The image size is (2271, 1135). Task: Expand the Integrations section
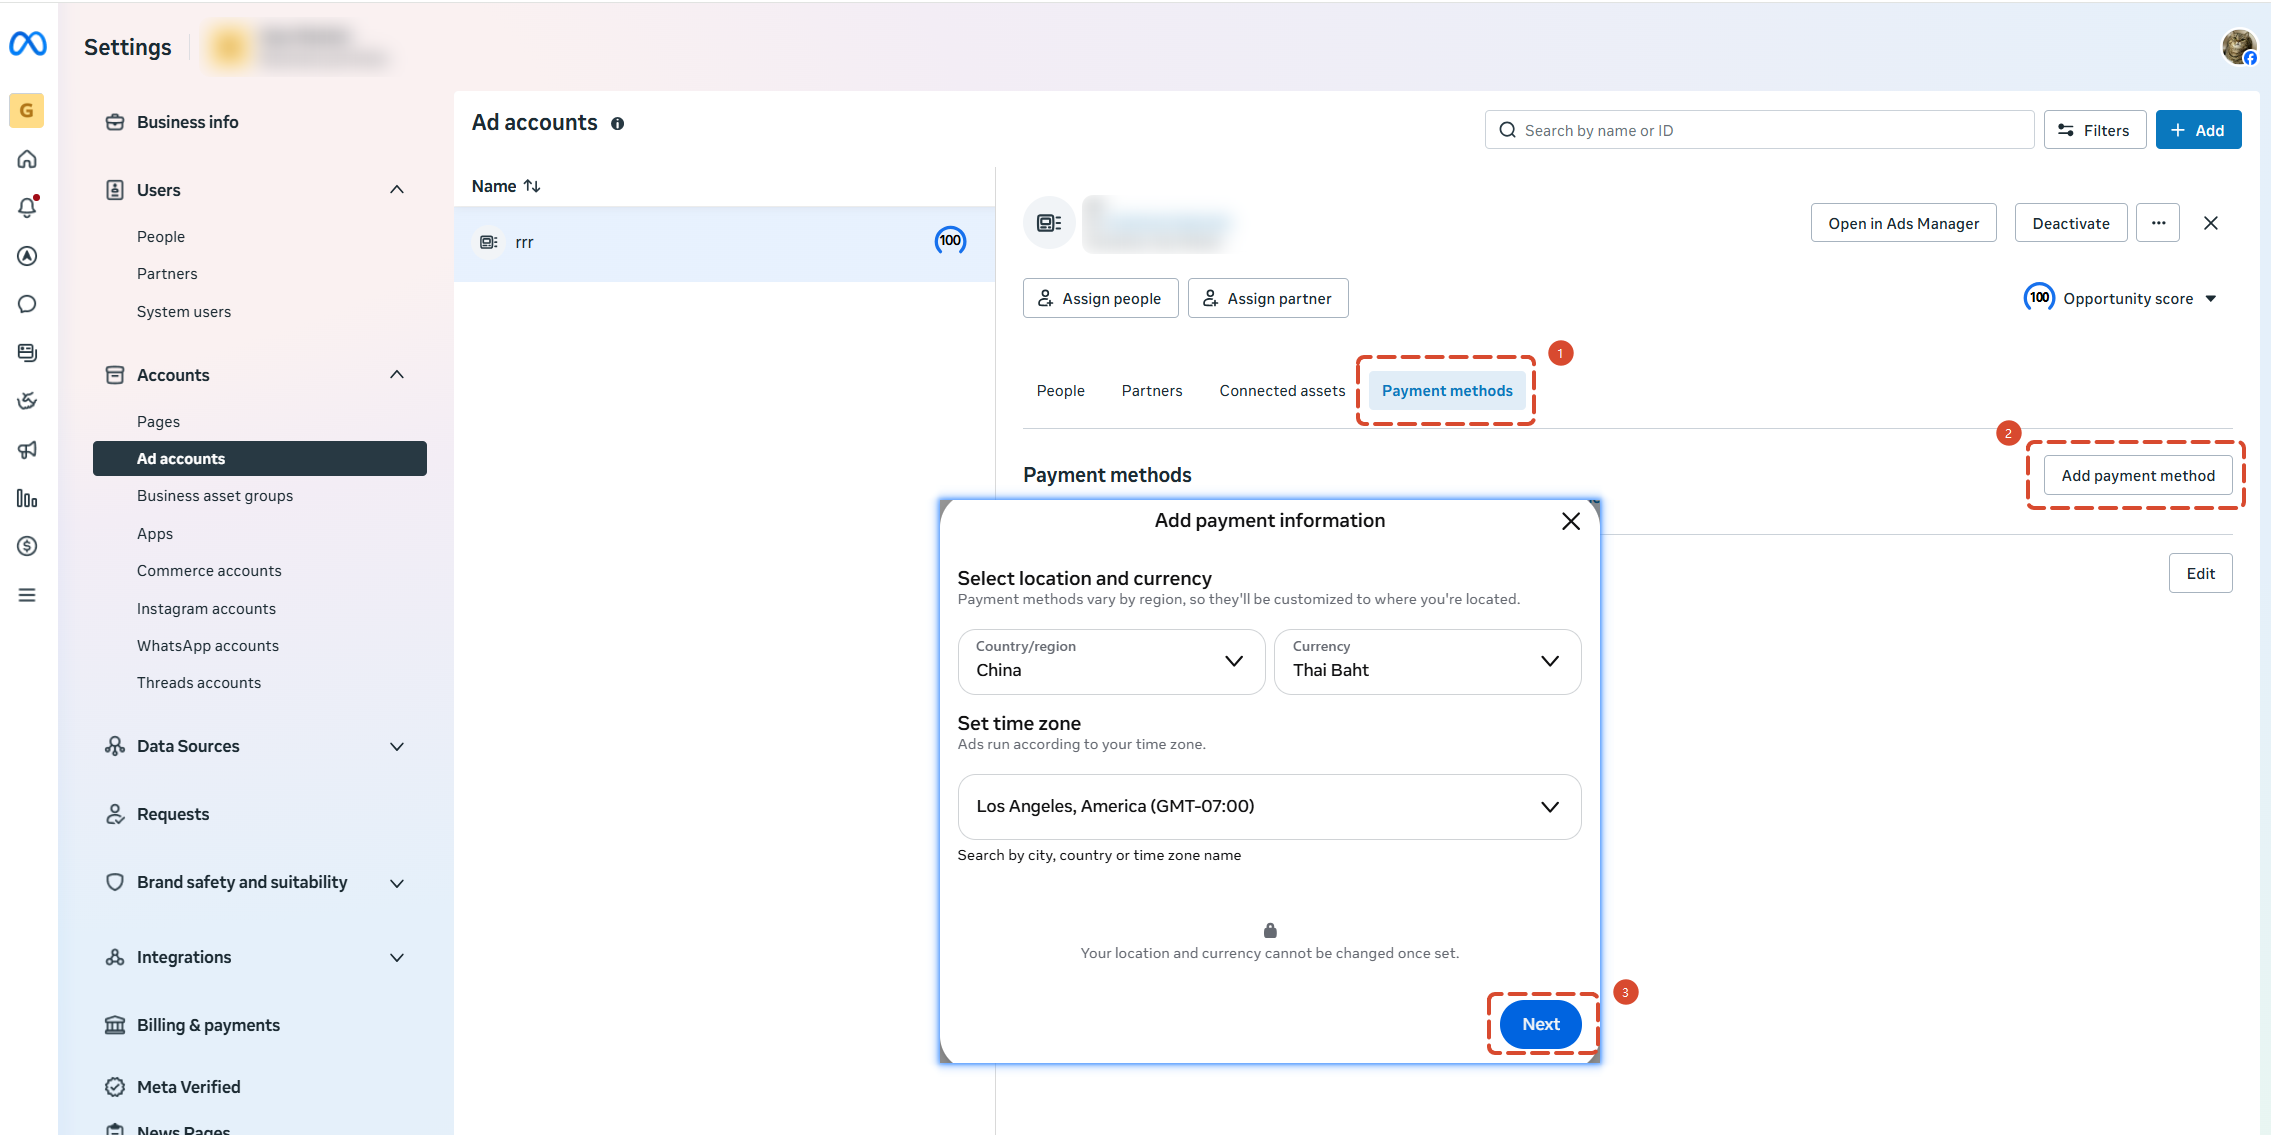(397, 957)
